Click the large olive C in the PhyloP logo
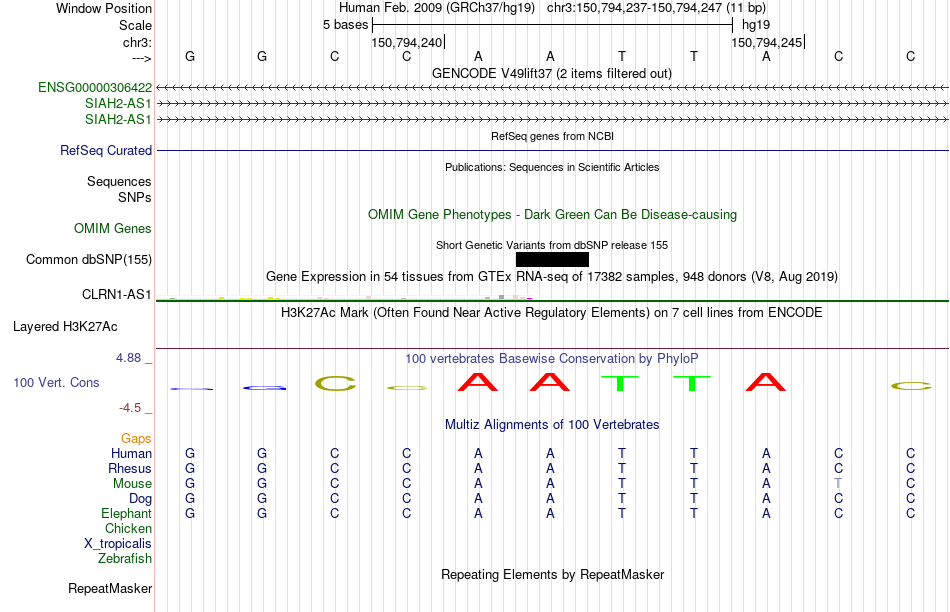 click(335, 383)
